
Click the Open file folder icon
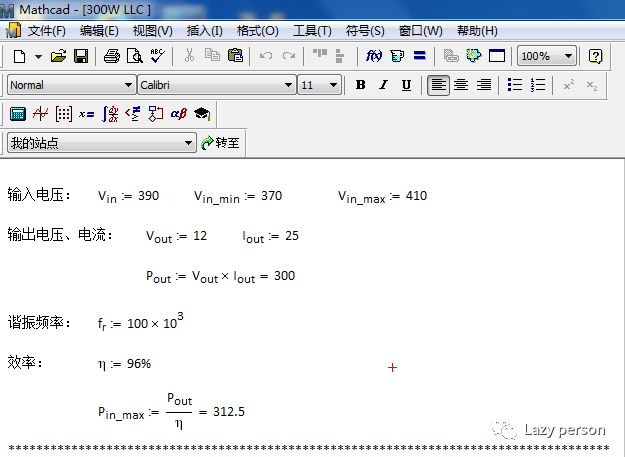[x=59, y=56]
